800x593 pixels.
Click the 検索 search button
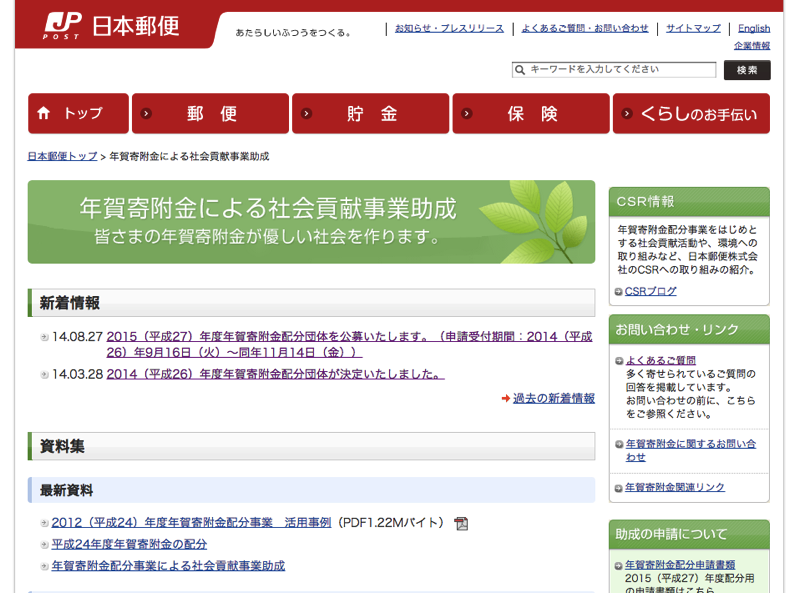[747, 70]
